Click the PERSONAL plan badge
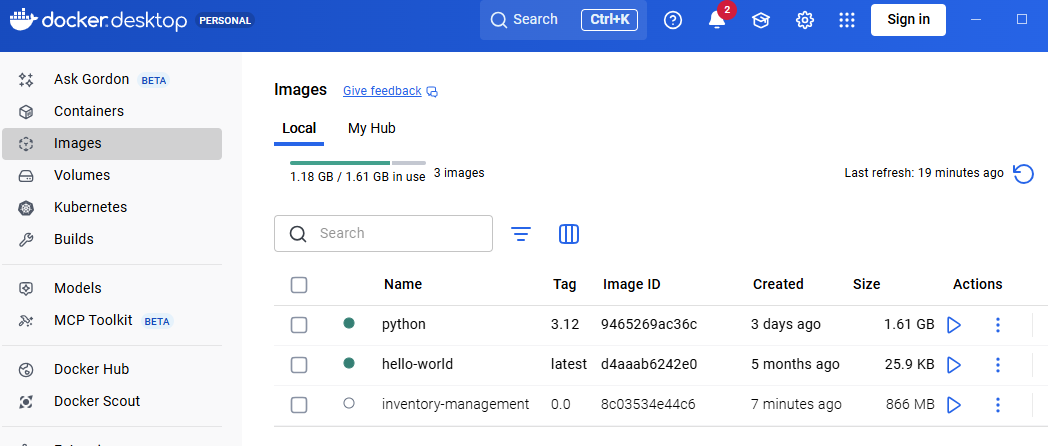This screenshot has width=1048, height=446. pyautogui.click(x=225, y=21)
